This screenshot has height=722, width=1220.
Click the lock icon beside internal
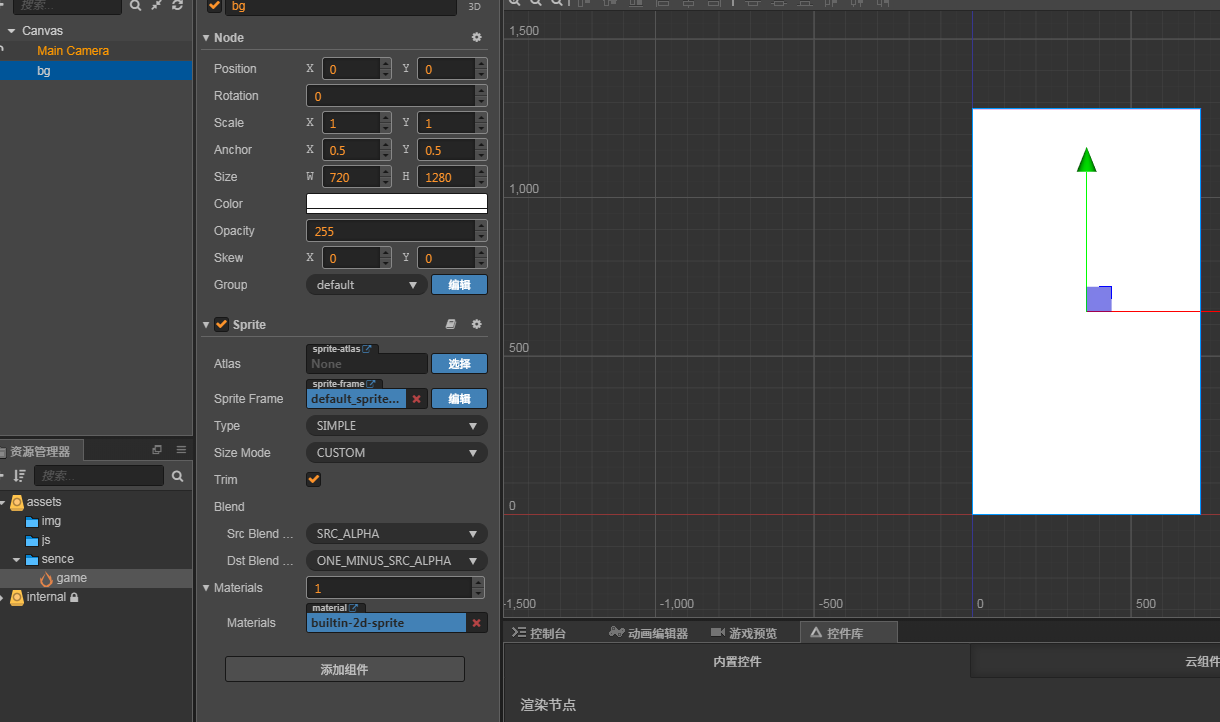[74, 597]
